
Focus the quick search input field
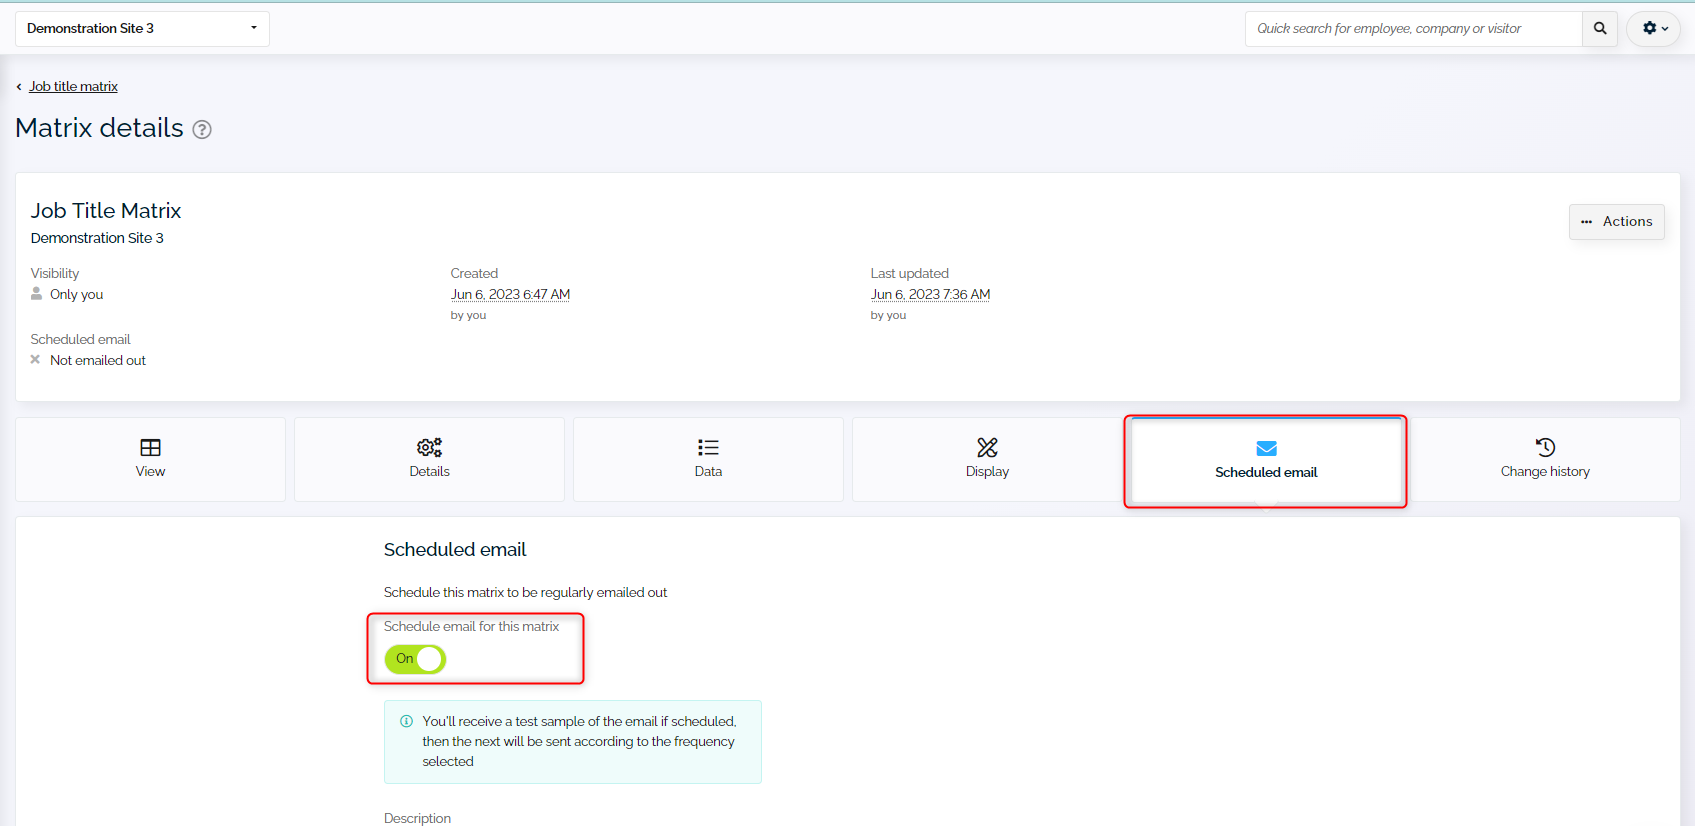point(1412,29)
